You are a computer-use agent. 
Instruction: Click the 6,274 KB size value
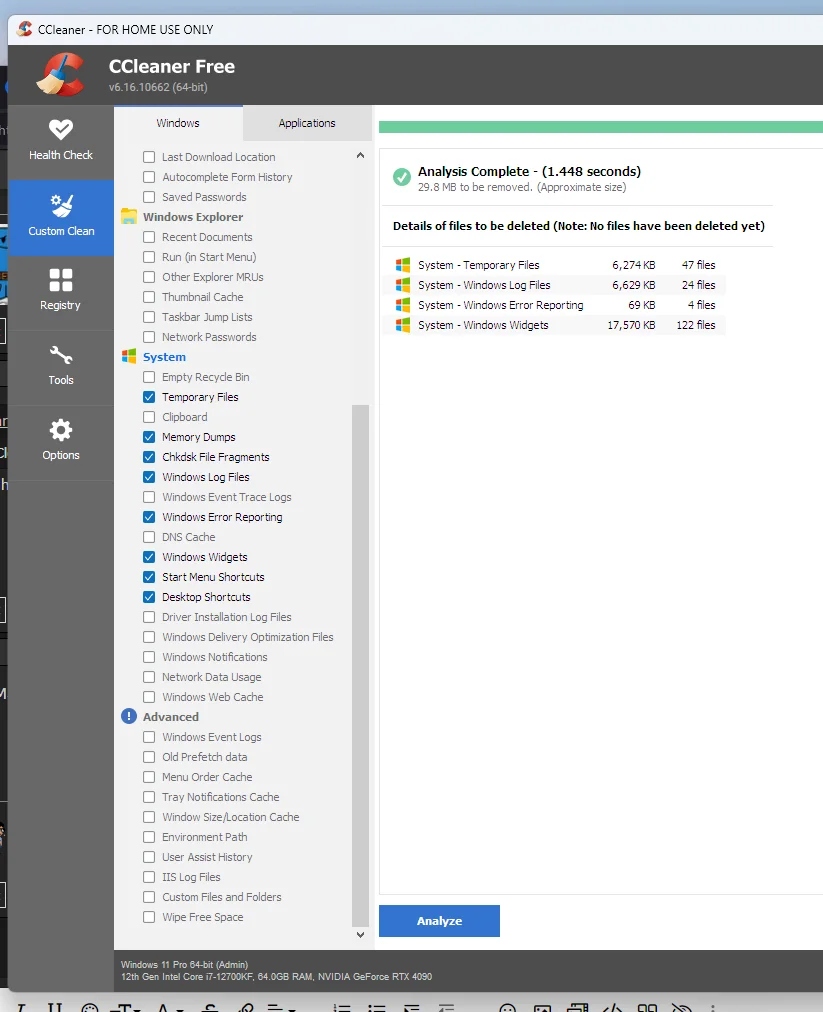coord(633,265)
